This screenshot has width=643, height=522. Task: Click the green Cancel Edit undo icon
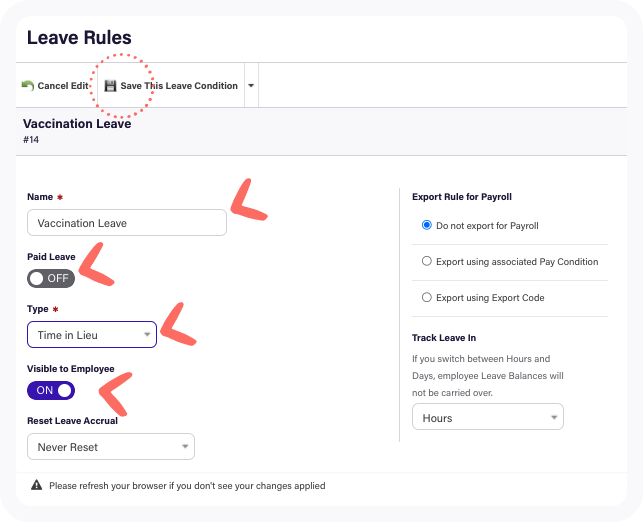pyautogui.click(x=28, y=86)
